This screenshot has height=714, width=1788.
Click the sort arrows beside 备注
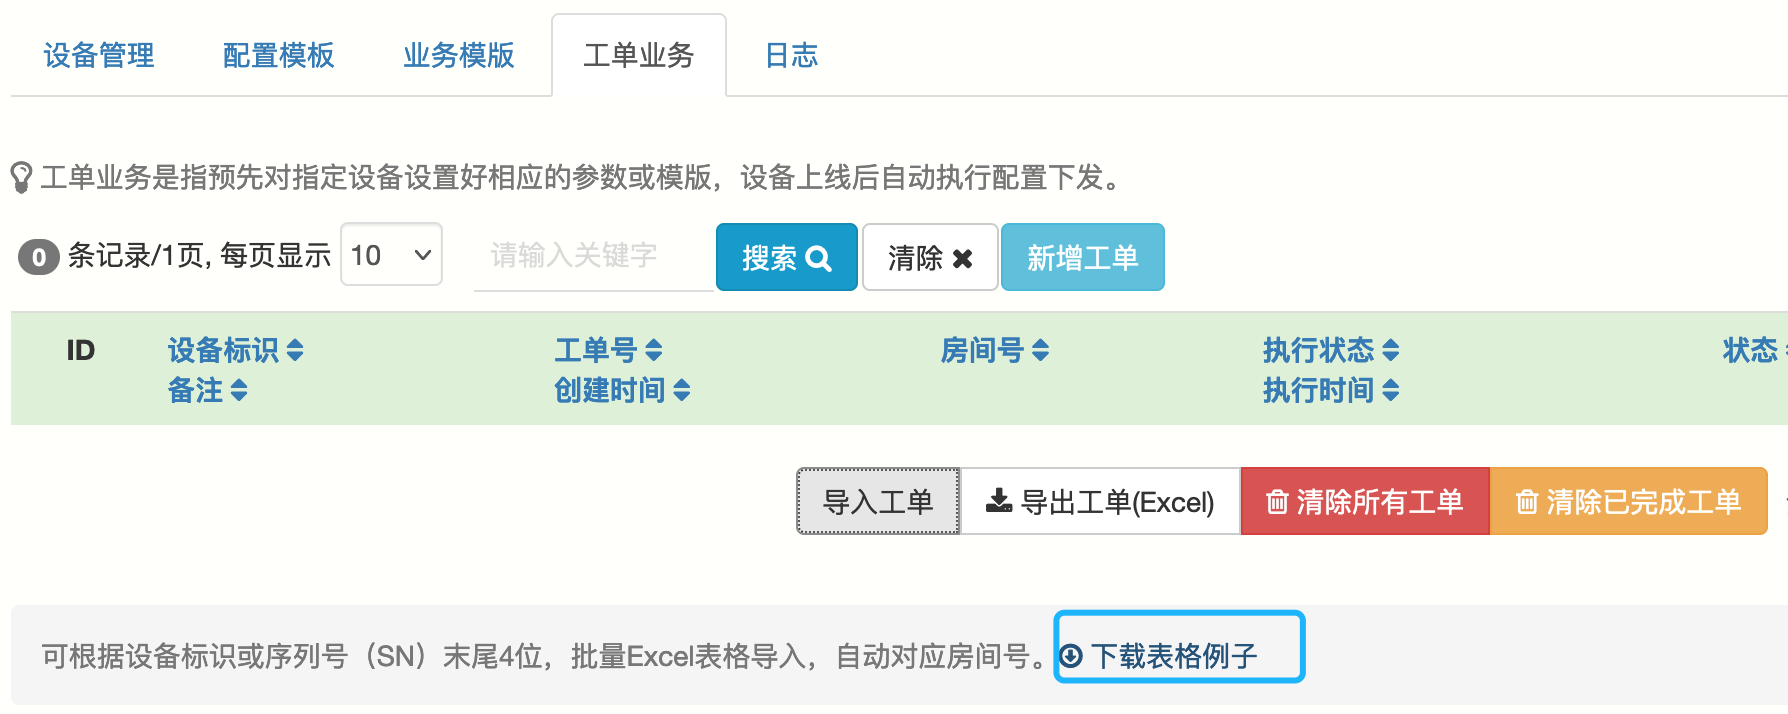(x=239, y=390)
